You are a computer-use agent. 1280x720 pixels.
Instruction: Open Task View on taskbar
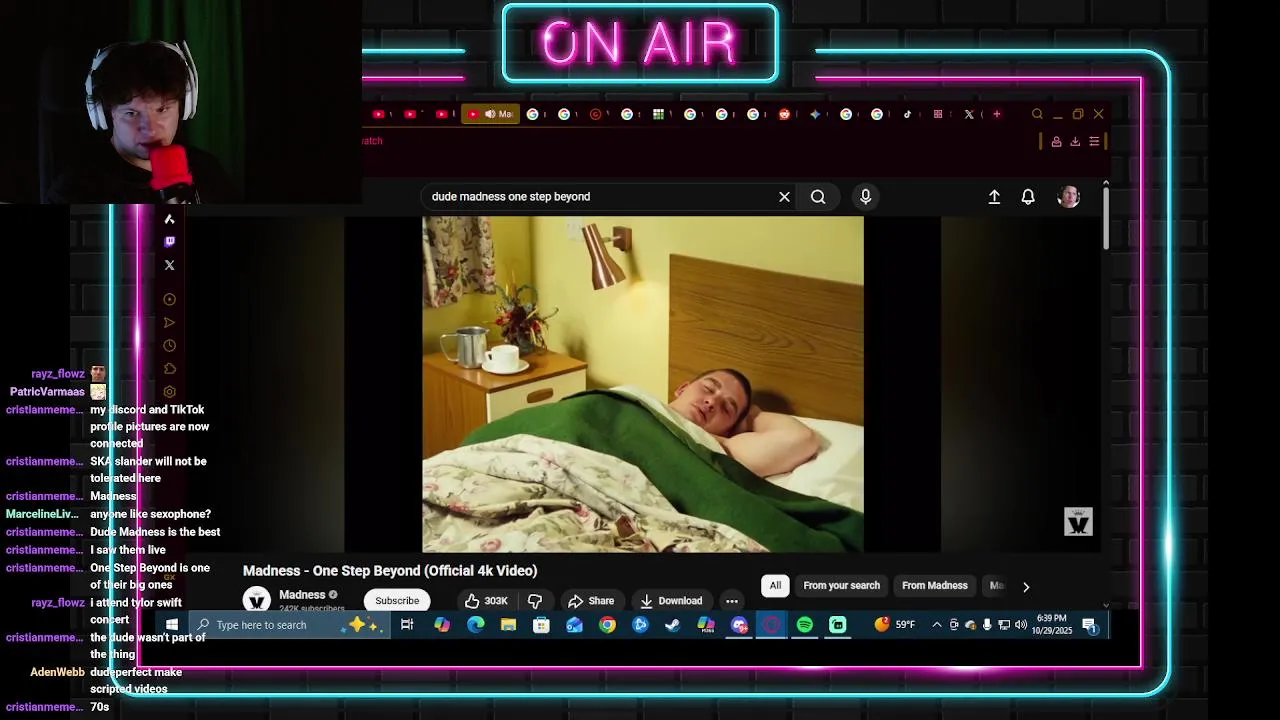407,625
